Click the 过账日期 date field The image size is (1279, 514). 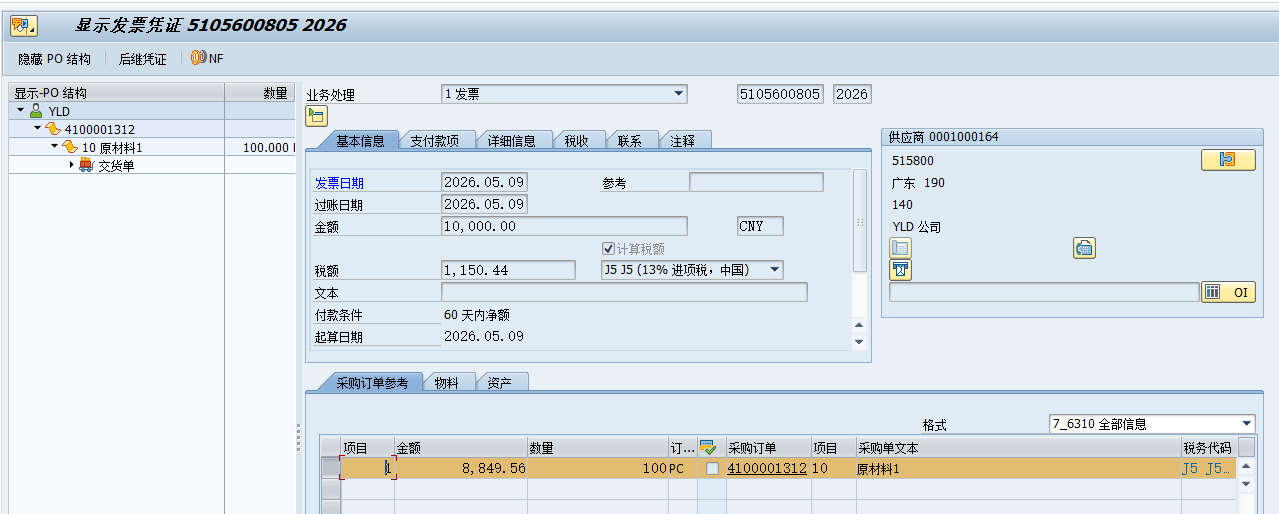tap(484, 204)
